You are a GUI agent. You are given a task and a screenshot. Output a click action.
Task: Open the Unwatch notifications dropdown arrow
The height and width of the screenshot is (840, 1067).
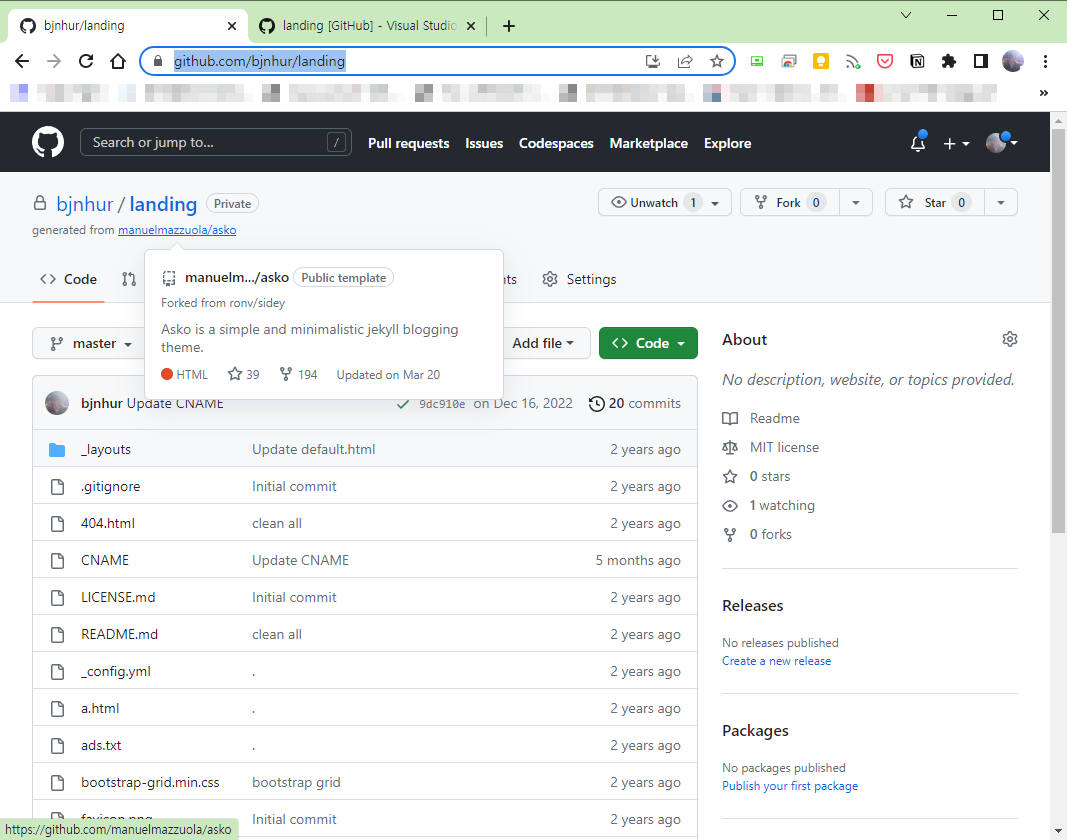[x=715, y=203]
